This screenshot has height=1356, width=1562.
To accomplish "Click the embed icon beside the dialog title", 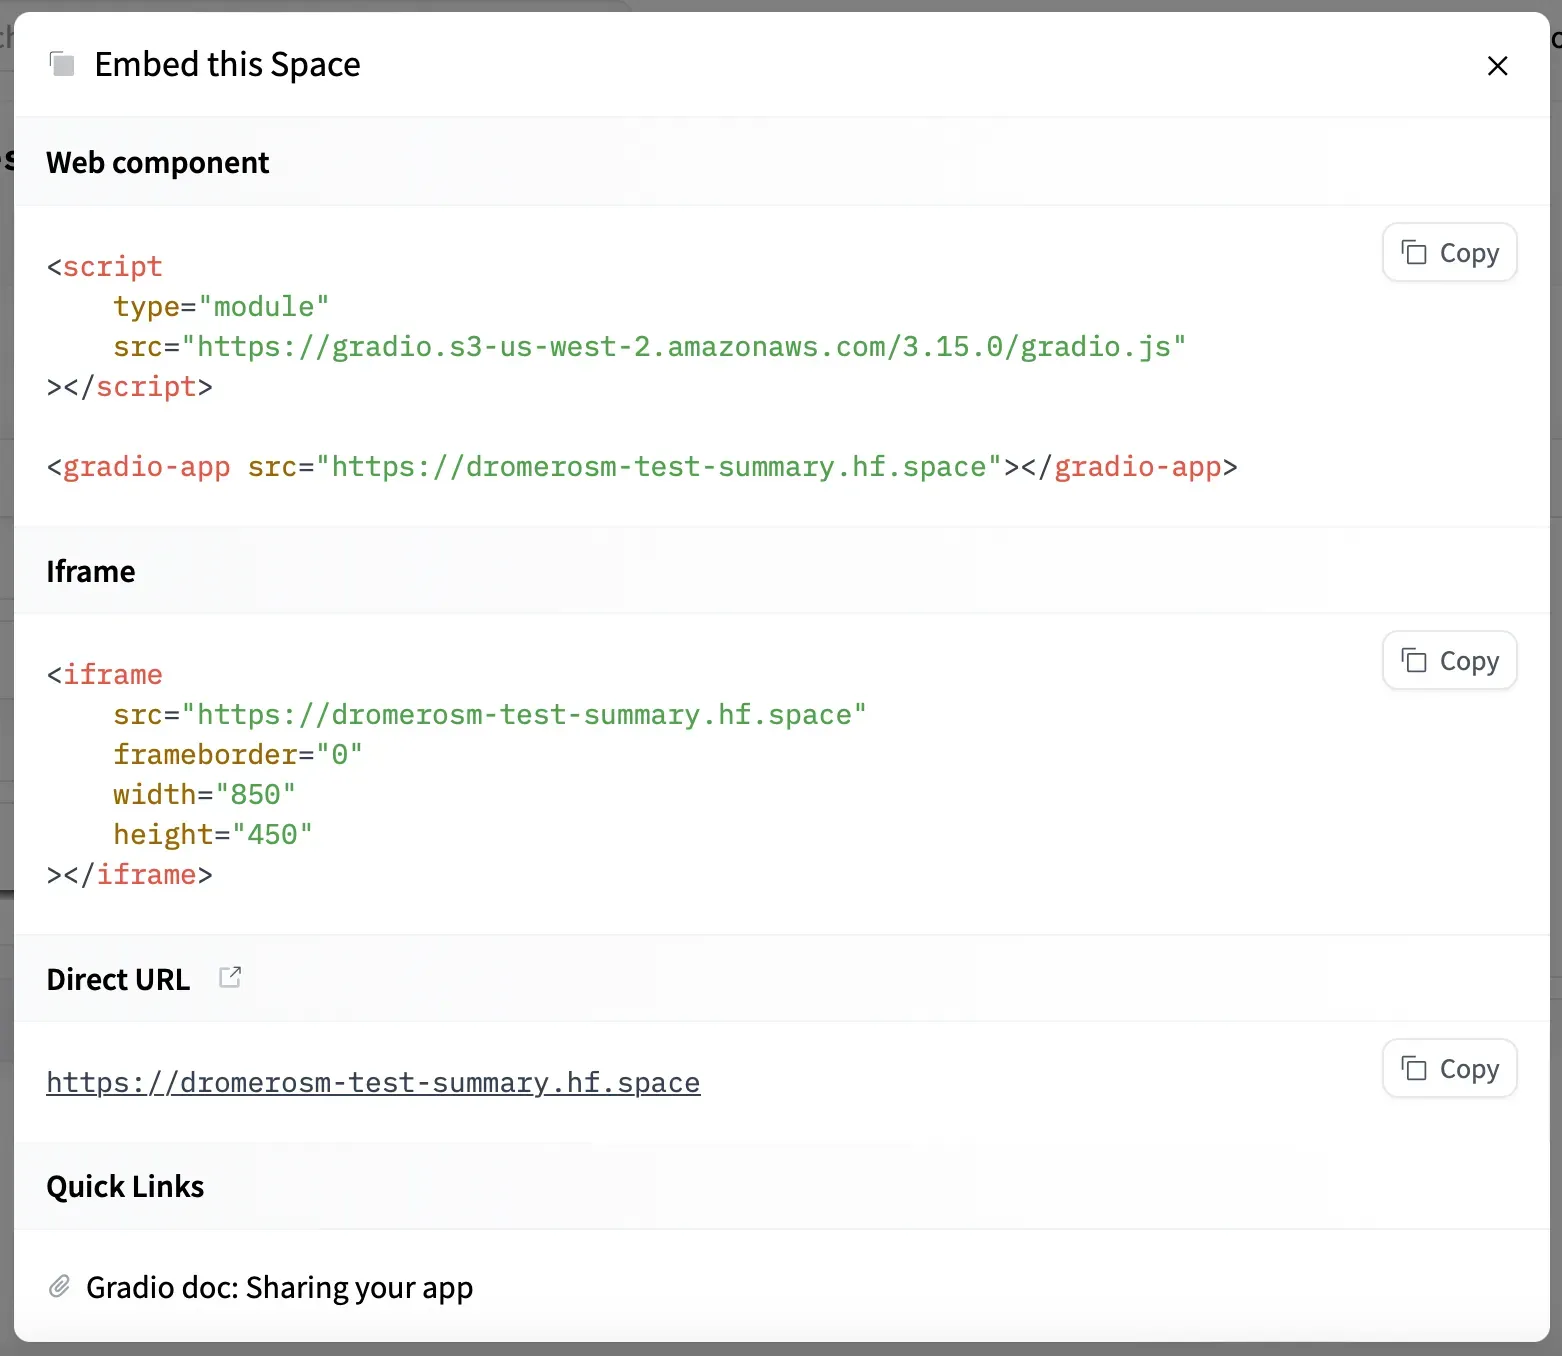I will tap(62, 65).
